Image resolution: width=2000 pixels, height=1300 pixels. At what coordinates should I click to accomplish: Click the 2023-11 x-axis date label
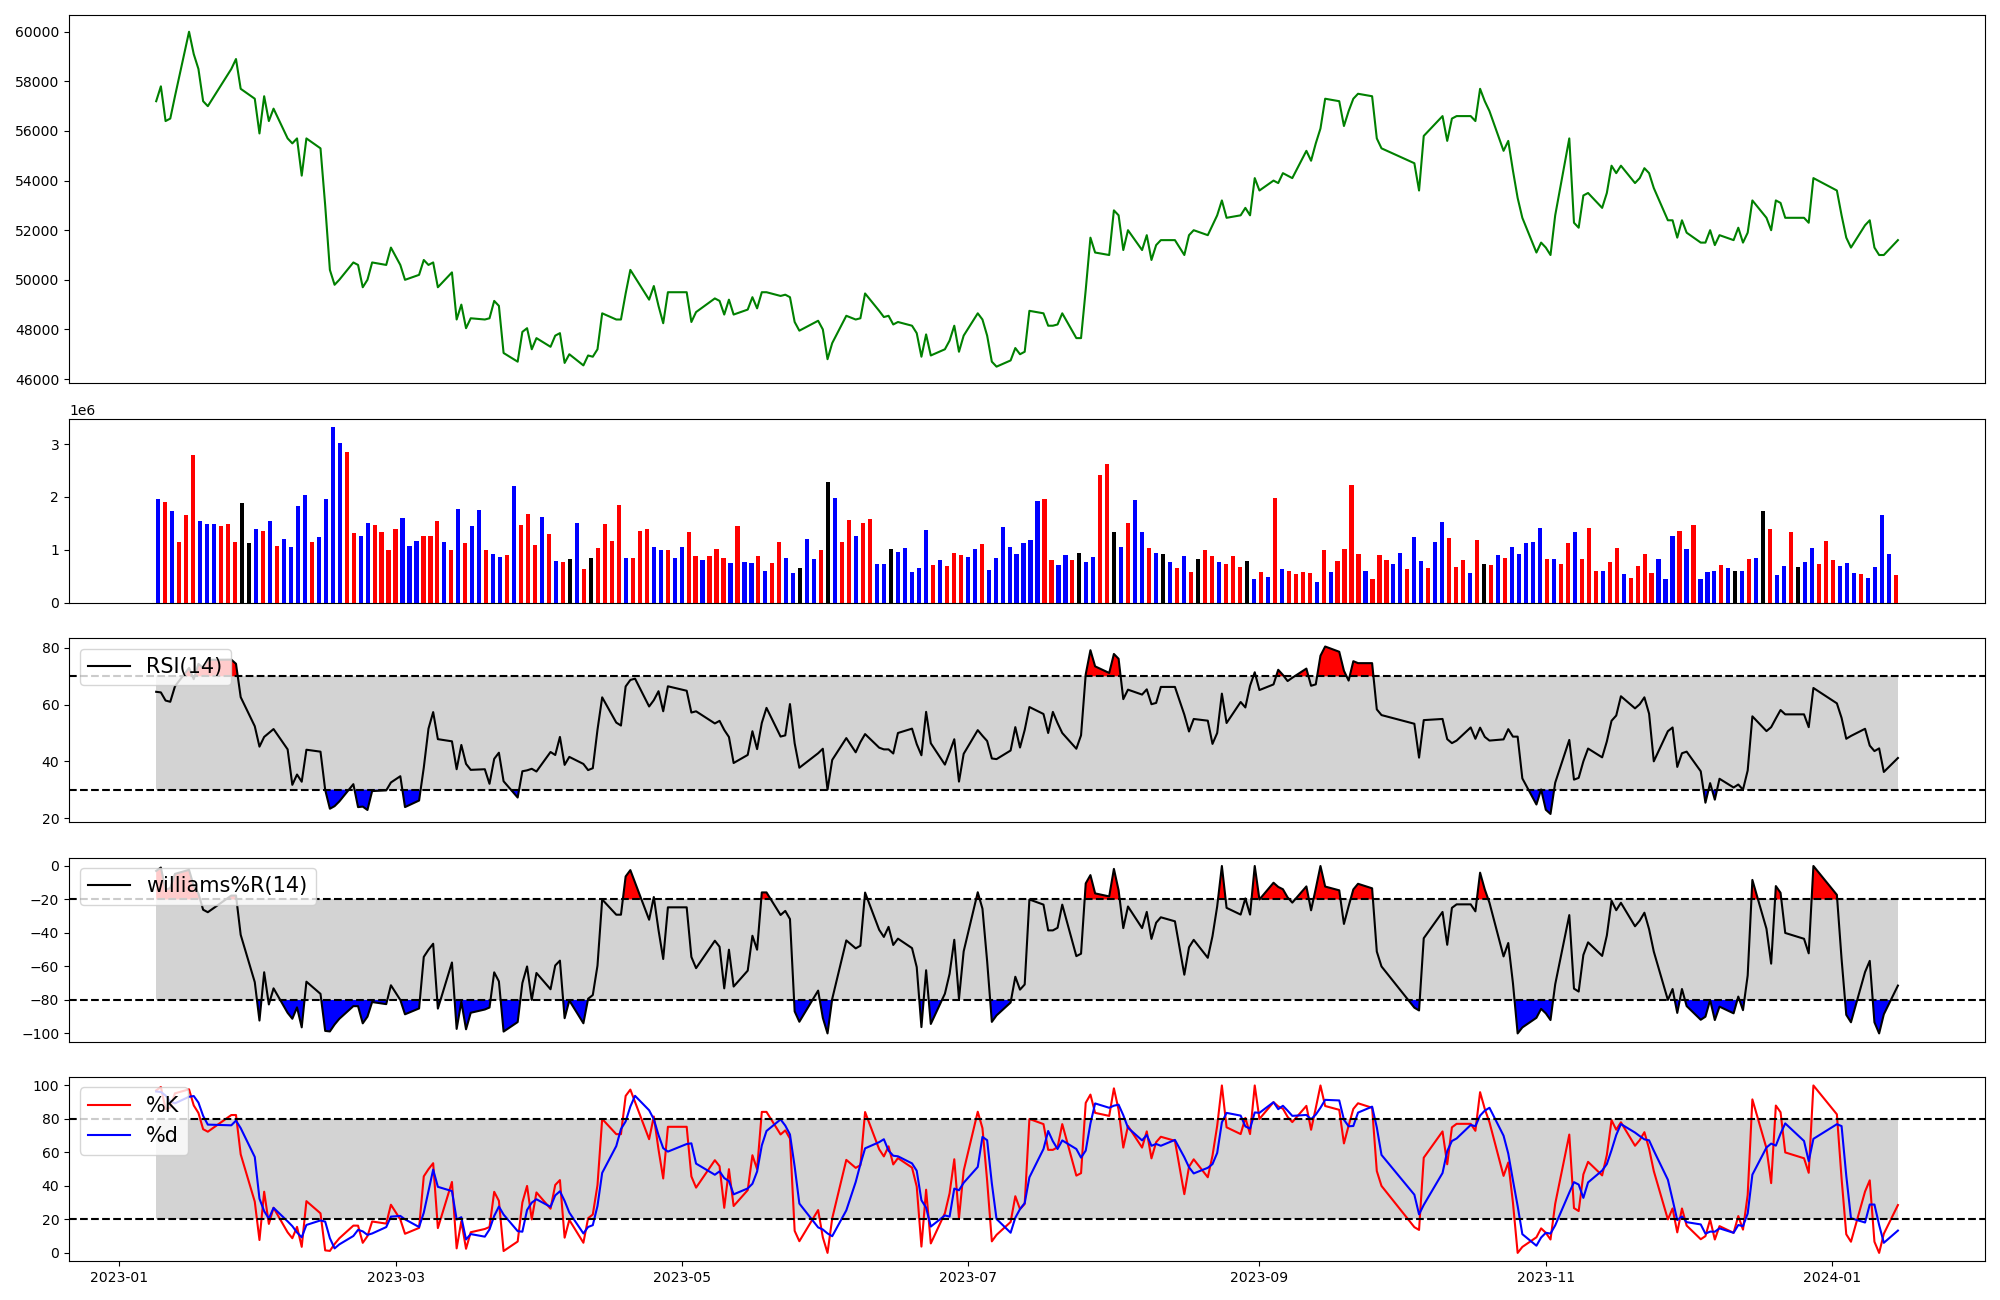pyautogui.click(x=1546, y=1277)
